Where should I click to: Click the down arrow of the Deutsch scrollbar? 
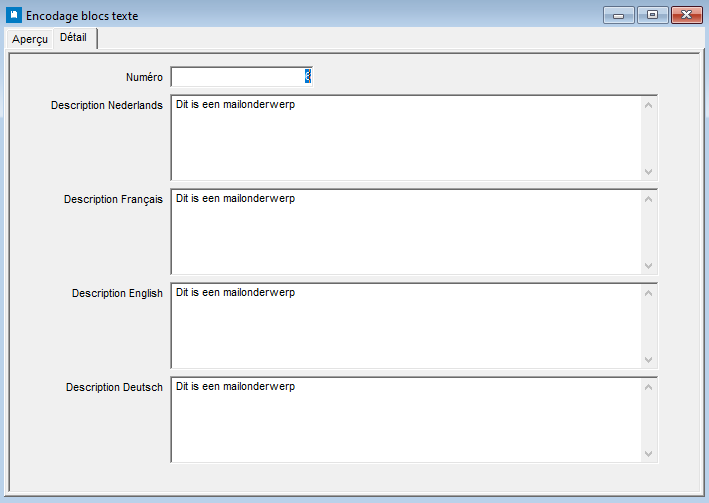[648, 454]
